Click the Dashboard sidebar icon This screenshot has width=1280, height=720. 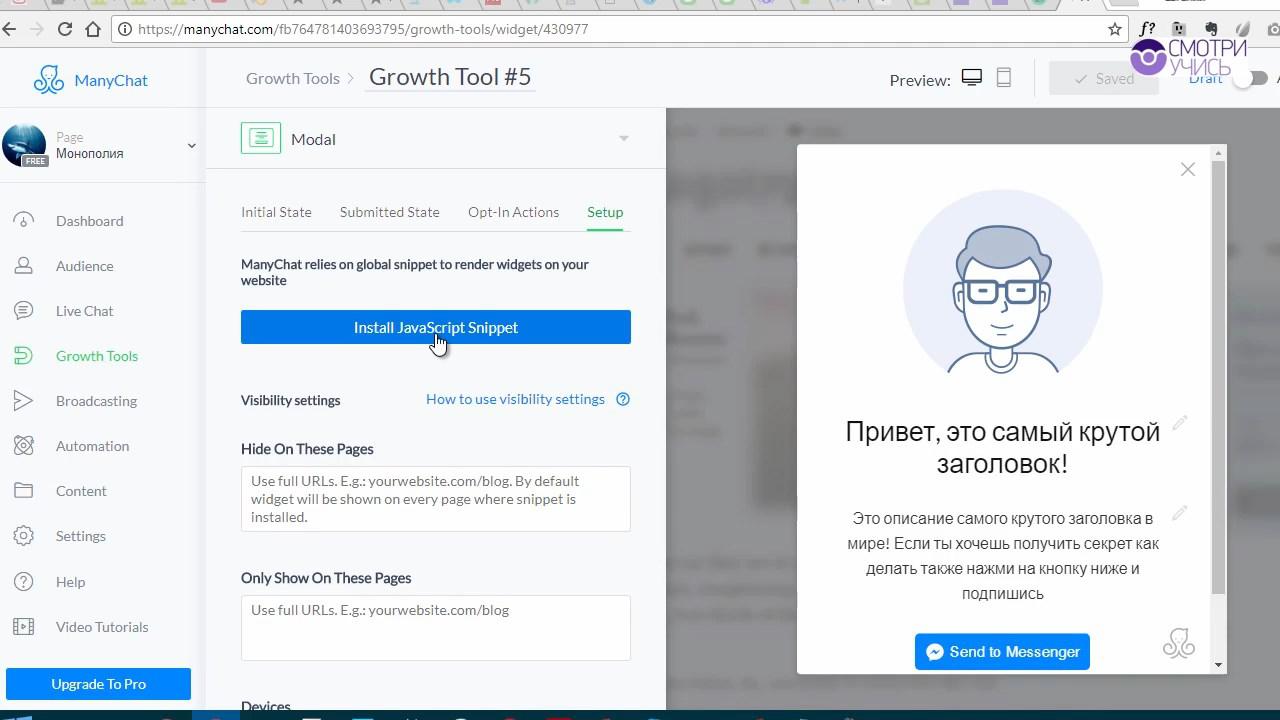click(x=23, y=220)
